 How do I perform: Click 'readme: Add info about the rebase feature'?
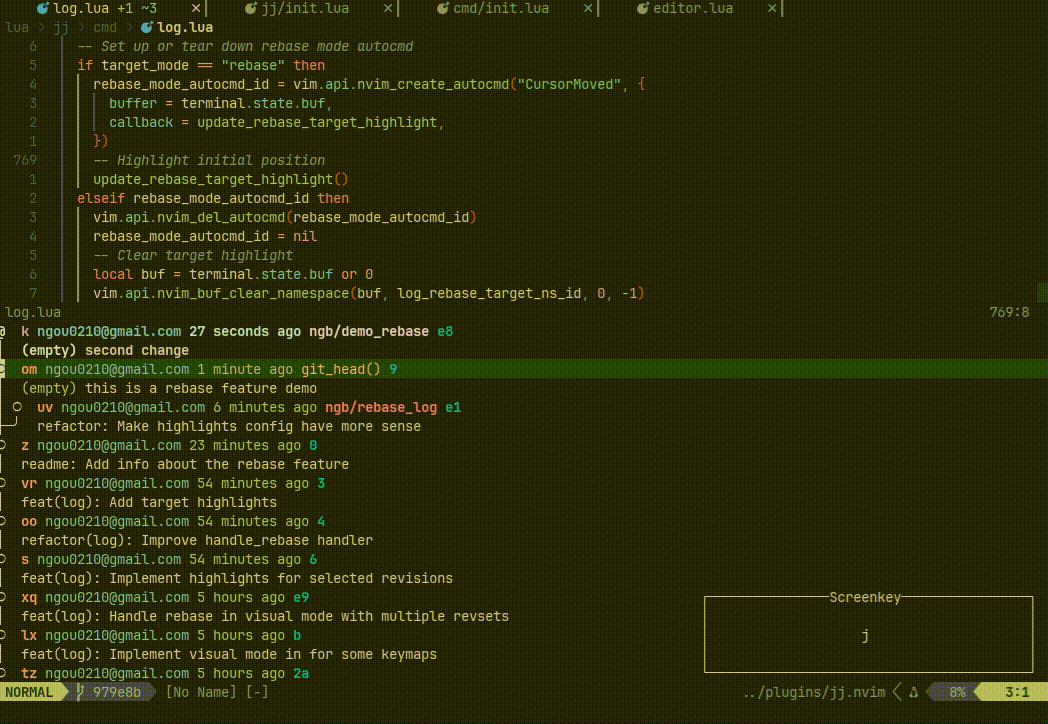pos(185,465)
